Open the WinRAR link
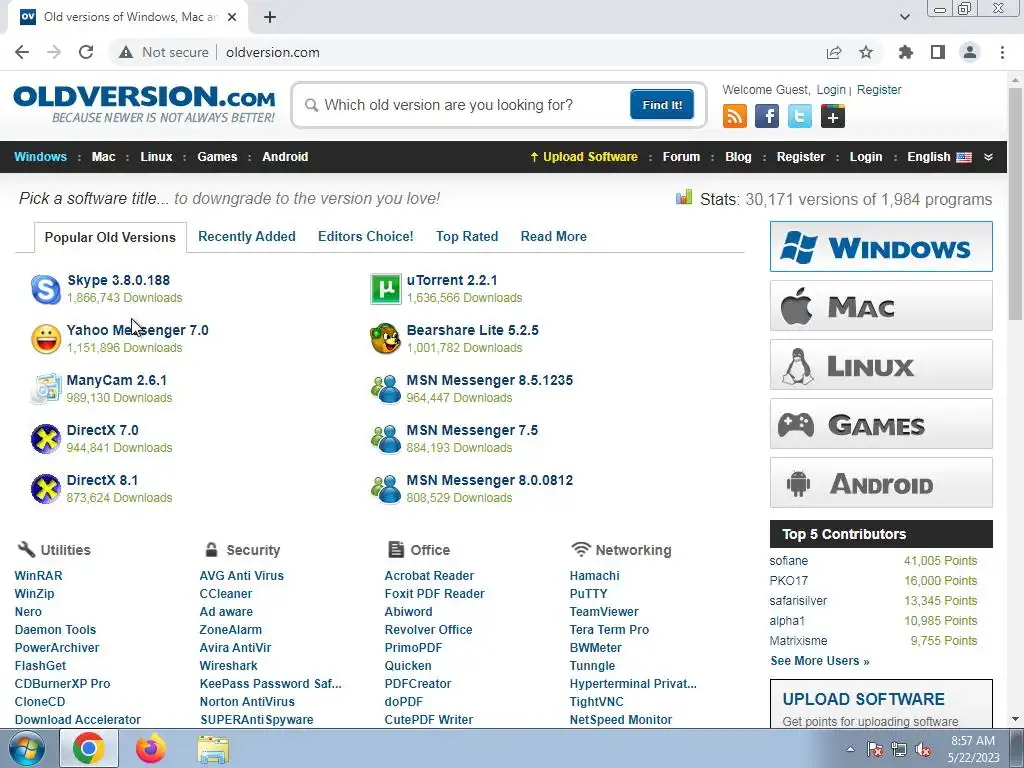The width and height of the screenshot is (1024, 768). click(39, 575)
